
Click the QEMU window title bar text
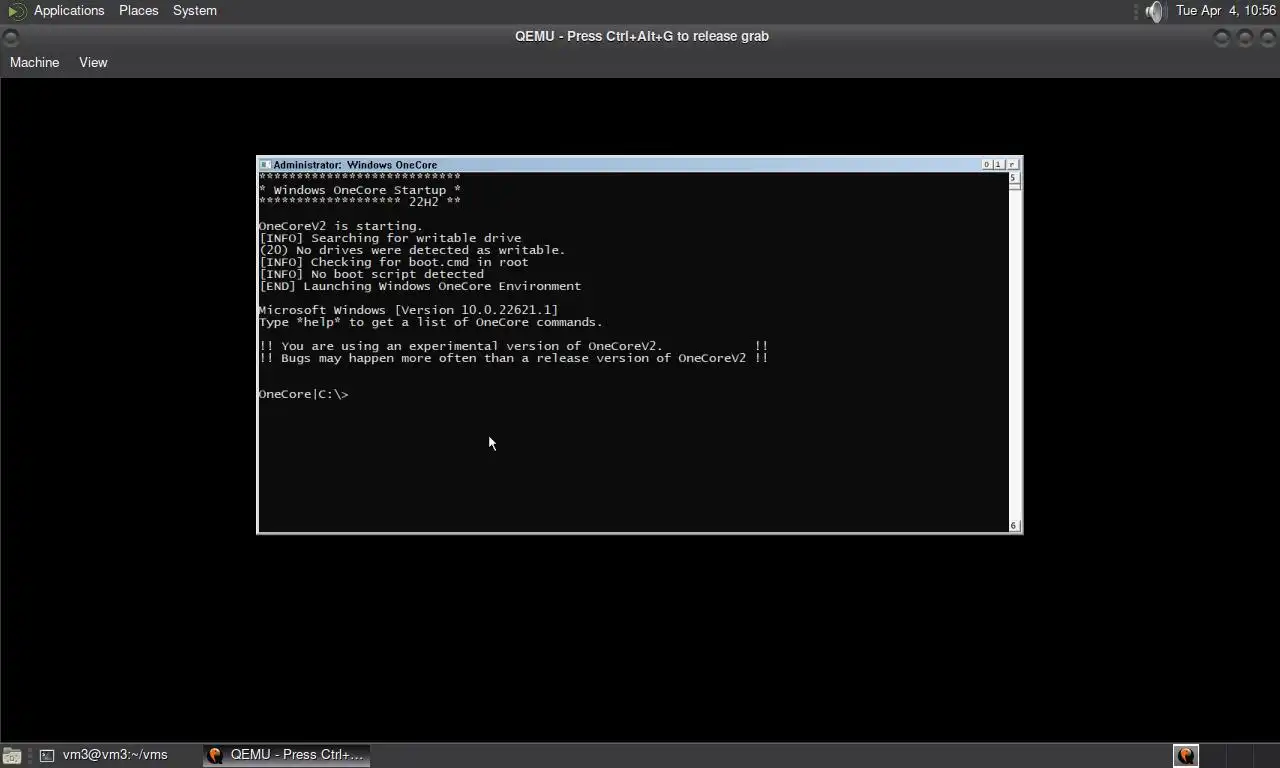coord(642,36)
